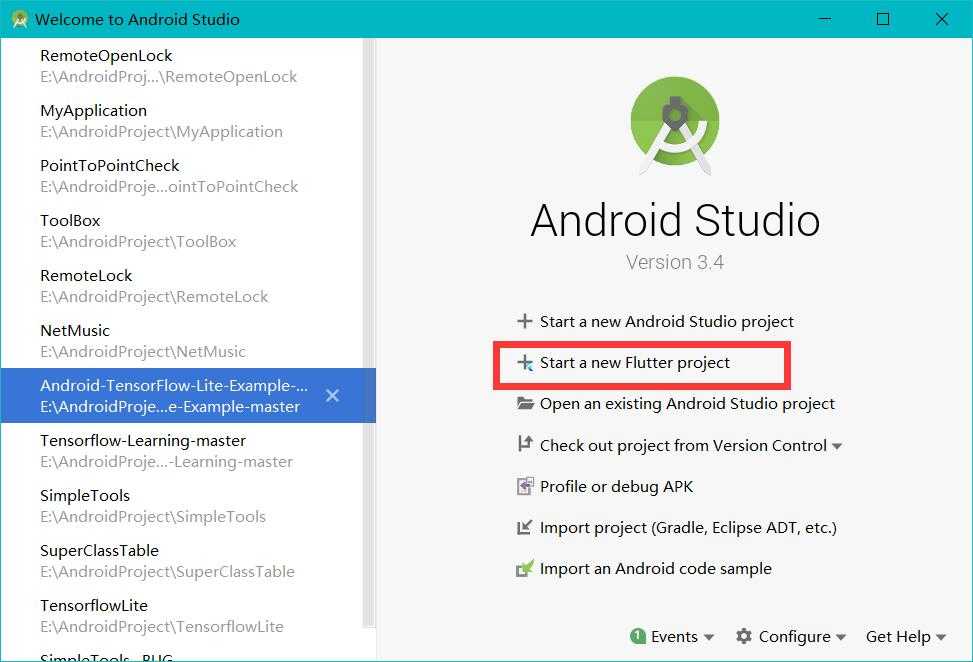Open recent project Tensorflow-Learning-master
This screenshot has height=662, width=973.
(x=183, y=451)
